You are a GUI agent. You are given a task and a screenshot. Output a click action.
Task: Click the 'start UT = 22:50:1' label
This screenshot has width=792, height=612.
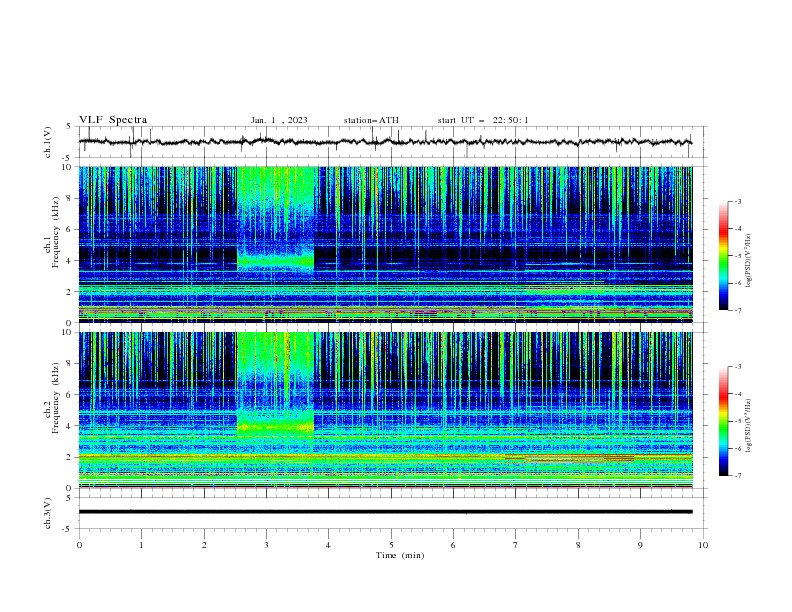(483, 120)
